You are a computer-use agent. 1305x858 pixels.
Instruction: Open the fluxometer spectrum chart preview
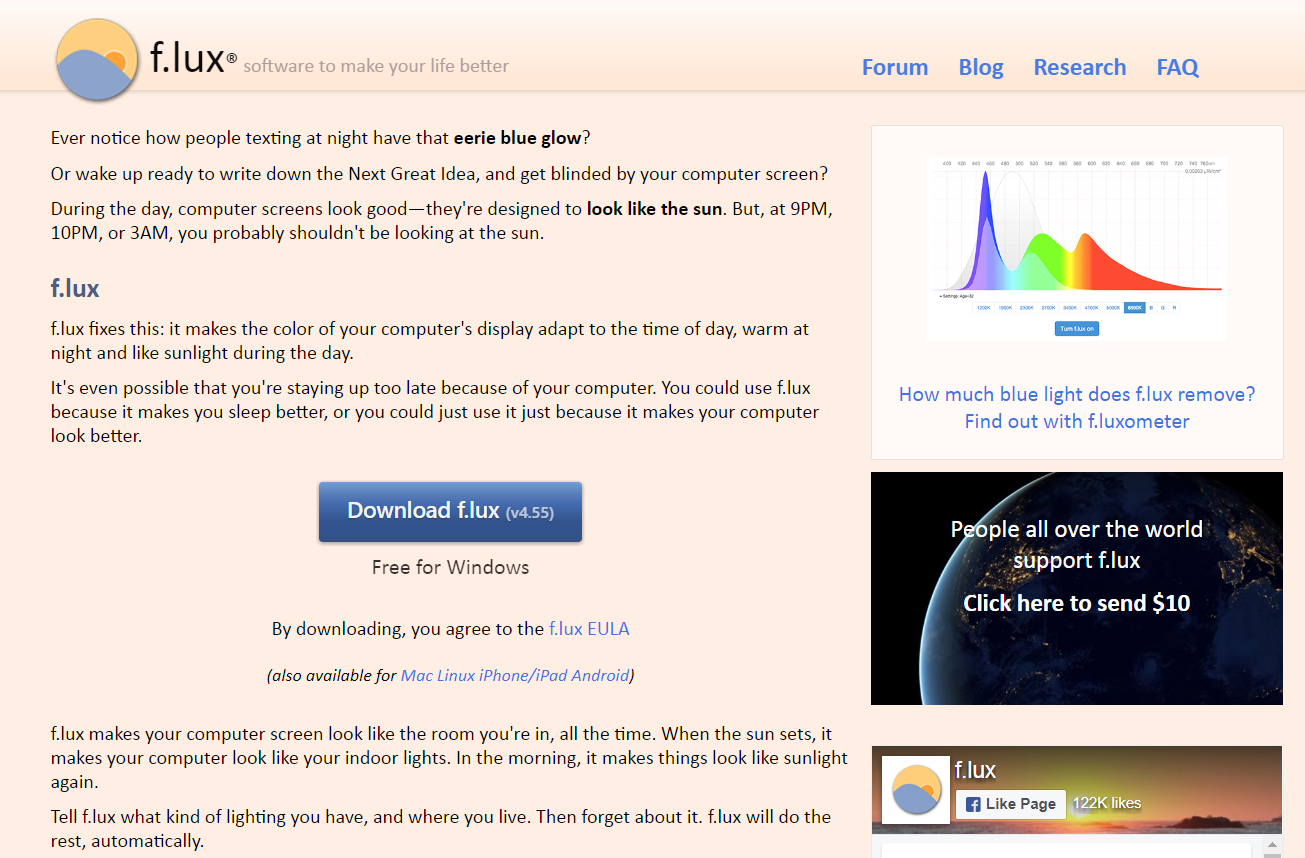[x=1077, y=249]
